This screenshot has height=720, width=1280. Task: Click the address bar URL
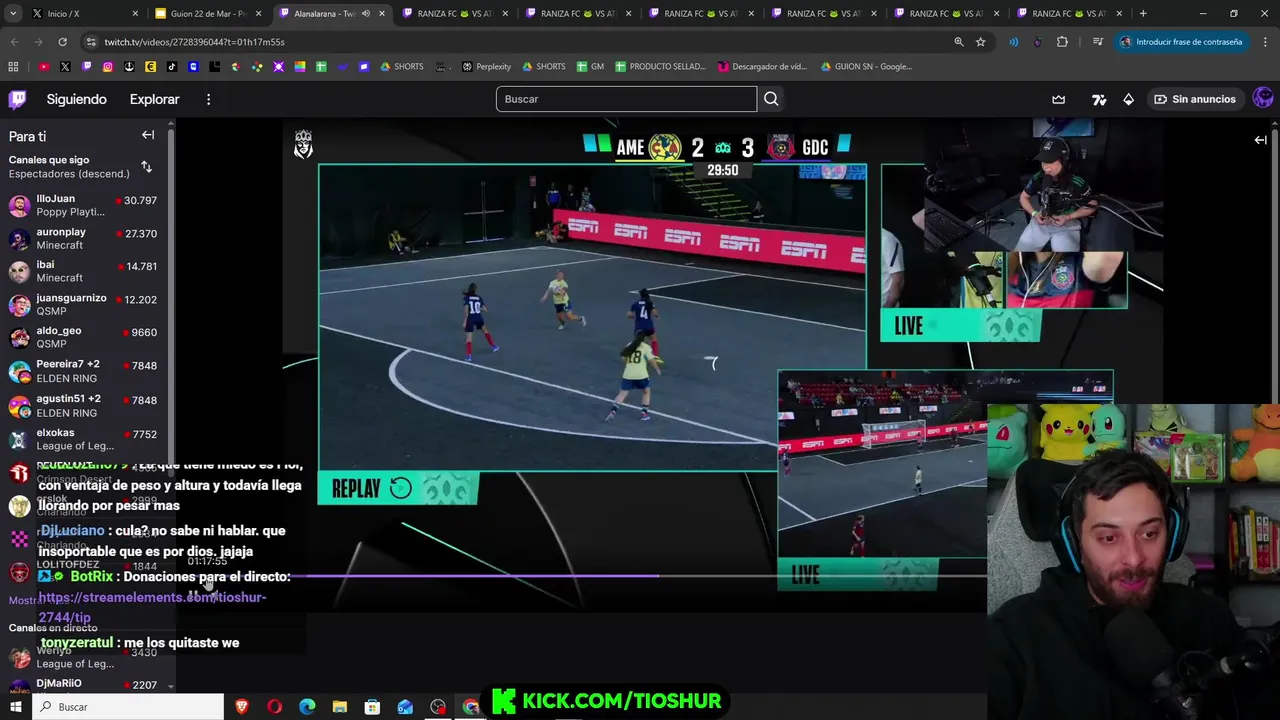tap(194, 42)
